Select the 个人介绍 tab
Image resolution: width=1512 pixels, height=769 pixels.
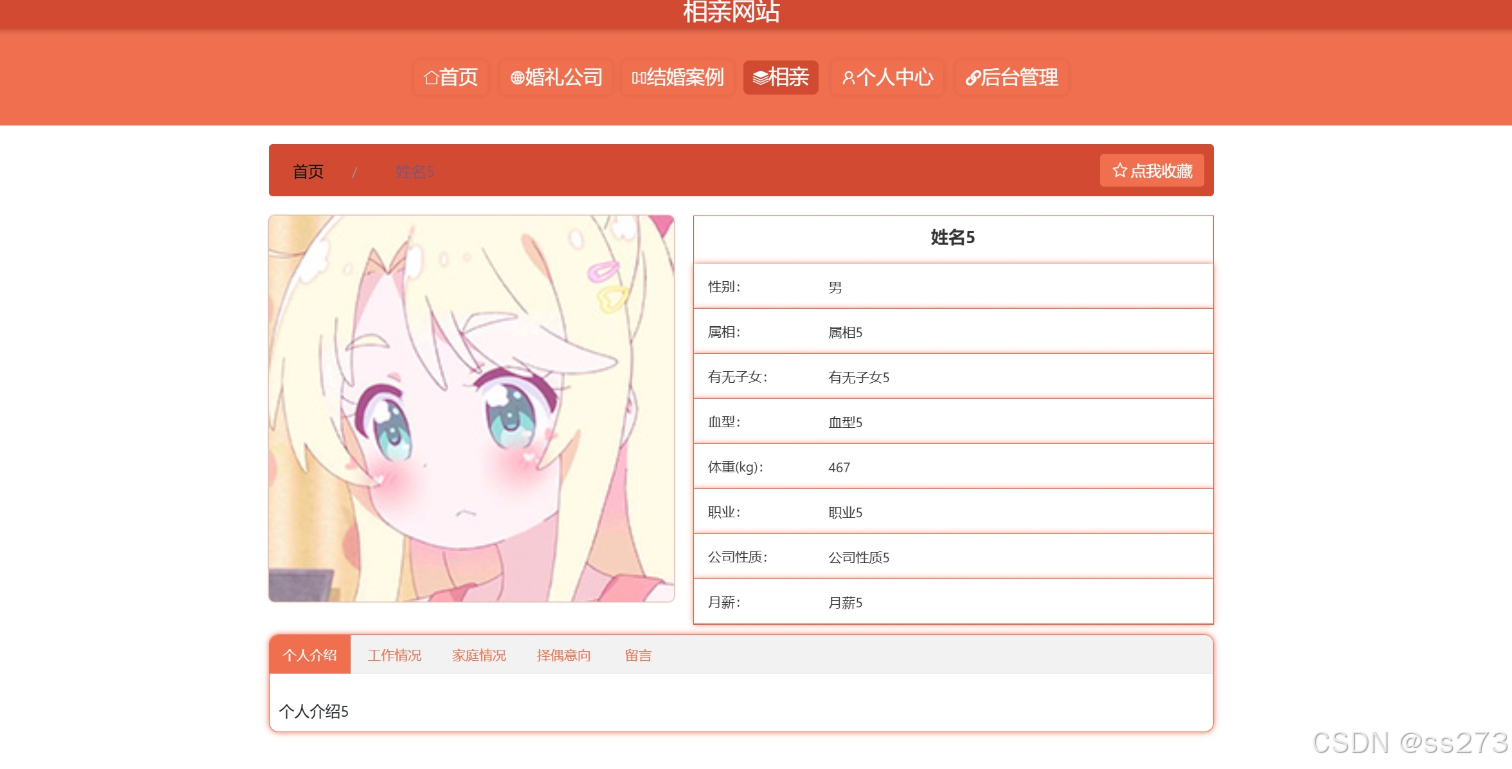[310, 655]
